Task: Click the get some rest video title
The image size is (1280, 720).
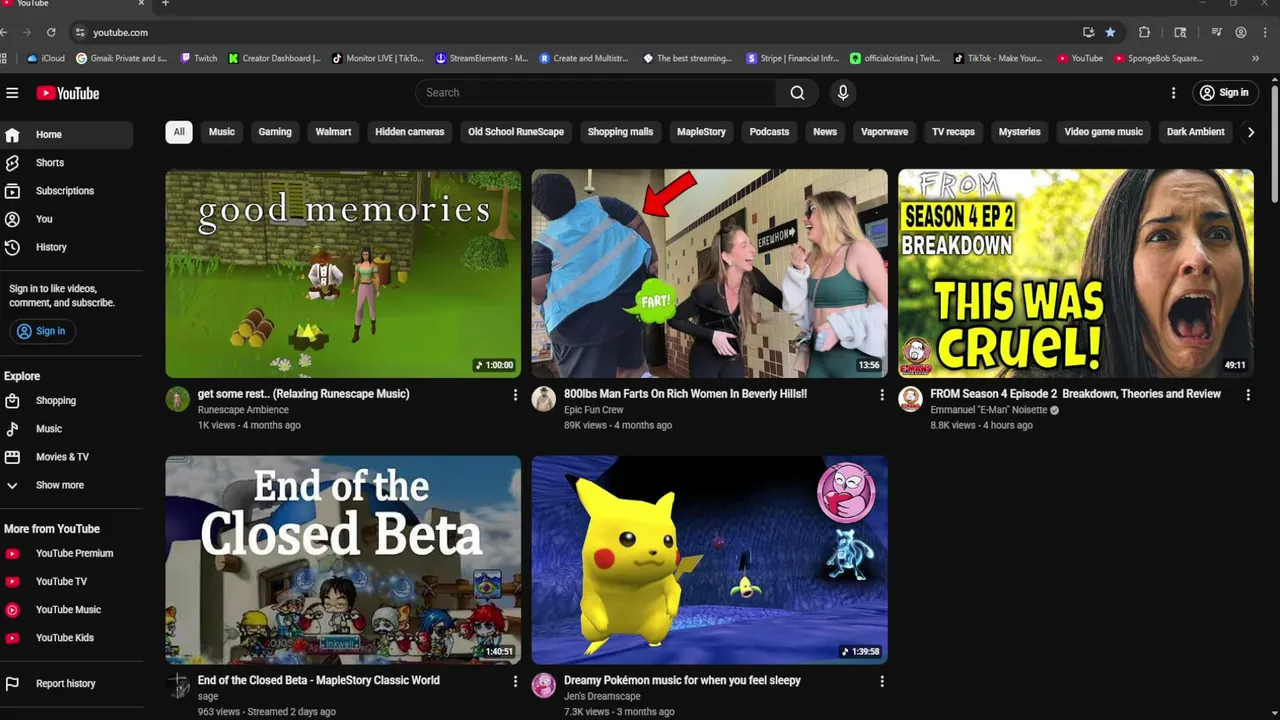Action: coord(303,394)
